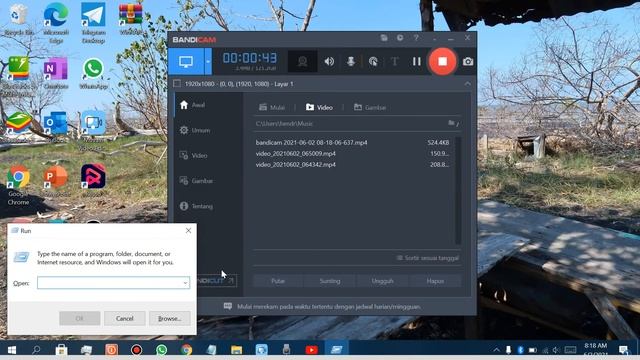Close the Run dialog
Image resolution: width=640 pixels, height=360 pixels.
tap(188, 231)
